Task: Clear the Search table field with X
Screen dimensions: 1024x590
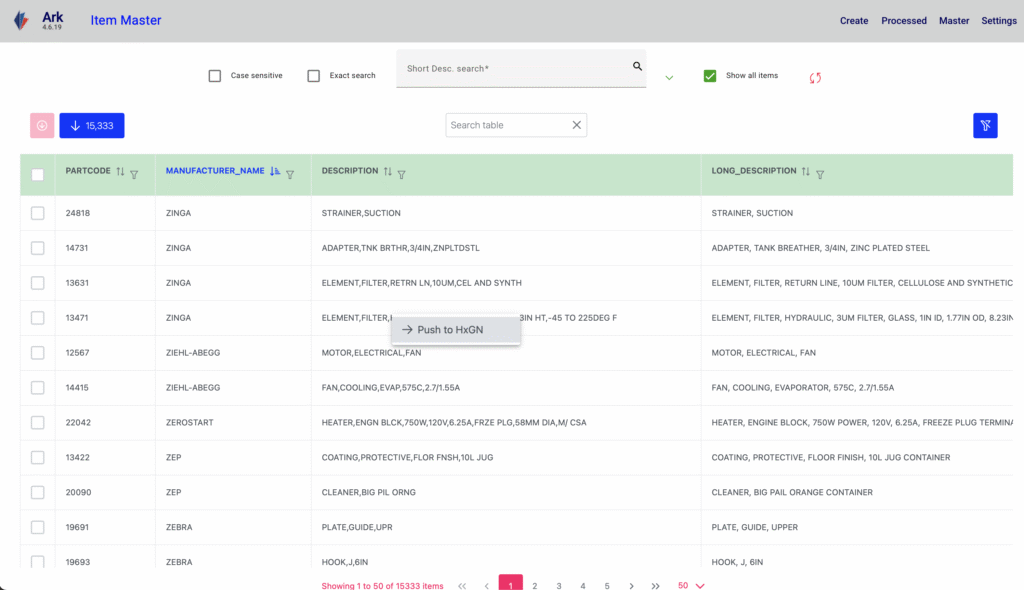Action: click(x=576, y=125)
